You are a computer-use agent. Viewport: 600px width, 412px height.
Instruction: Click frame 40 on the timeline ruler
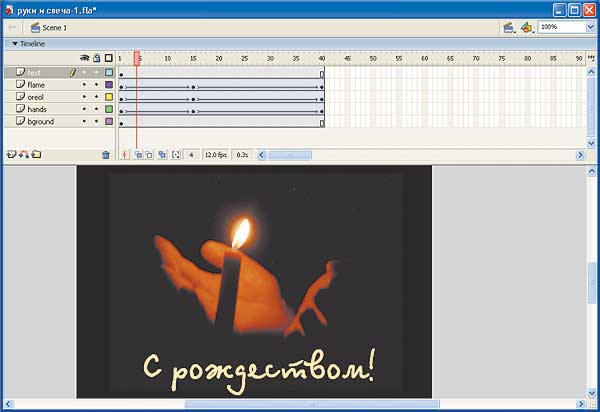click(x=322, y=59)
